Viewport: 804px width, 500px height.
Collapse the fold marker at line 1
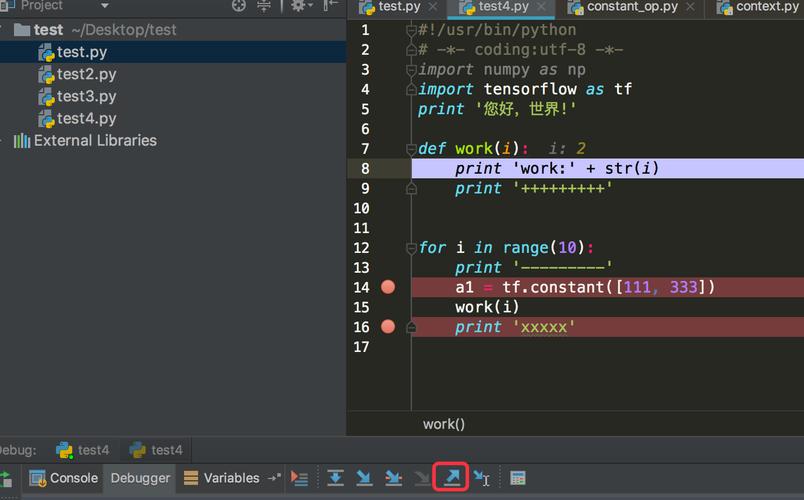point(411,30)
